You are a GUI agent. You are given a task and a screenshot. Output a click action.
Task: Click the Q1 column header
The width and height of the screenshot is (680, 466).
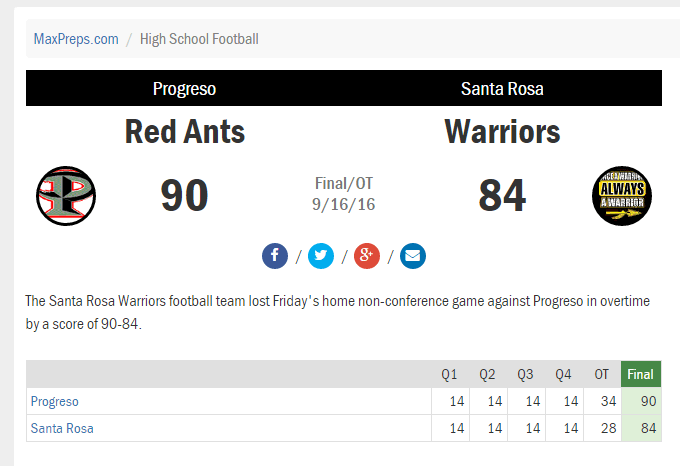click(449, 374)
